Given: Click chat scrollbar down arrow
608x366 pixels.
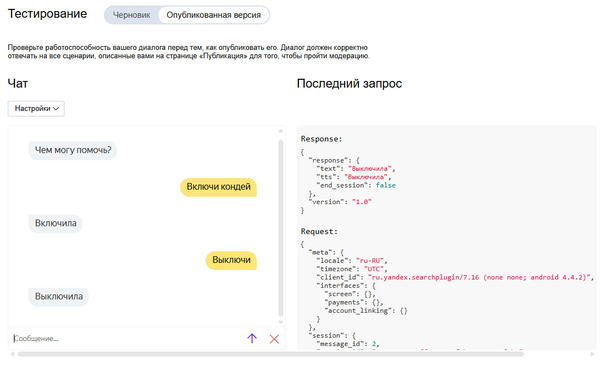Looking at the screenshot, I should pyautogui.click(x=281, y=322).
